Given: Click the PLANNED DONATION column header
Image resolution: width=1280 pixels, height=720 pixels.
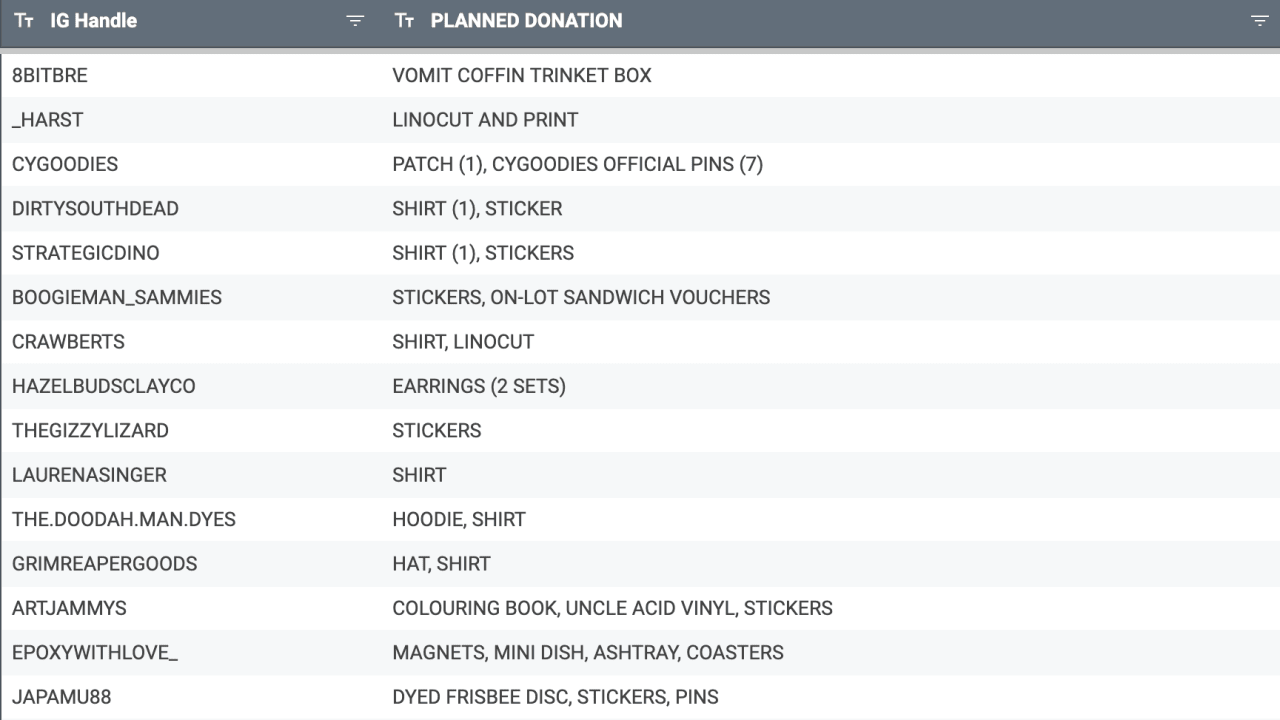Looking at the screenshot, I should [x=526, y=21].
